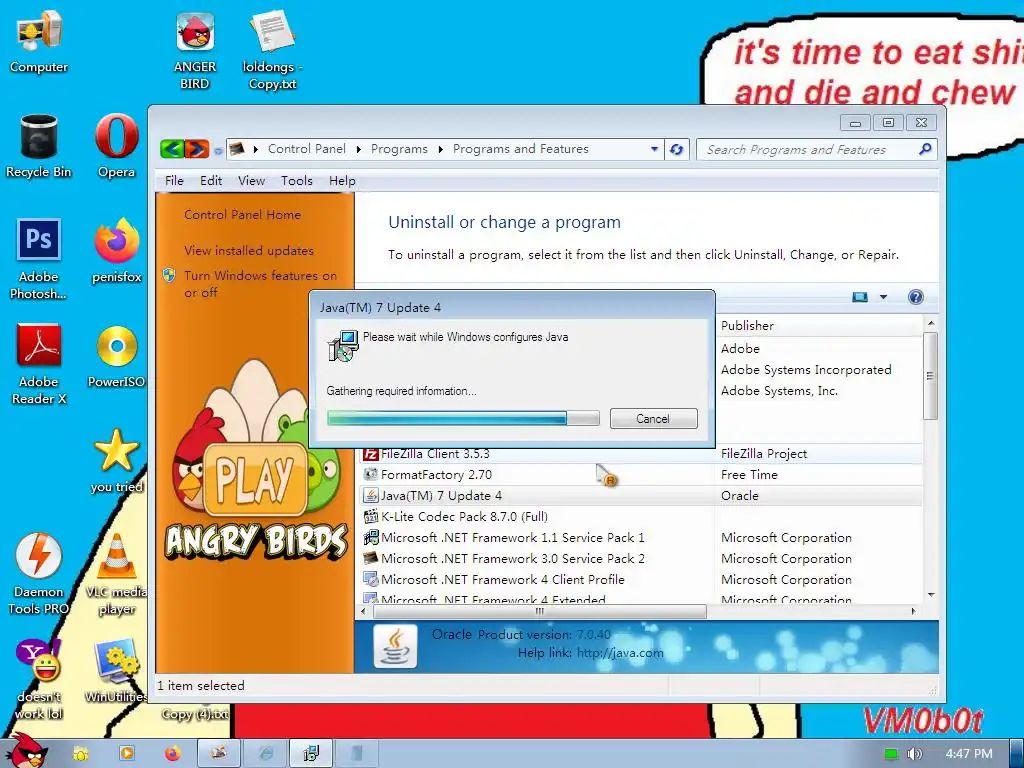
Task: Open the Daemon Tools PRO shortcut
Action: click(39, 573)
